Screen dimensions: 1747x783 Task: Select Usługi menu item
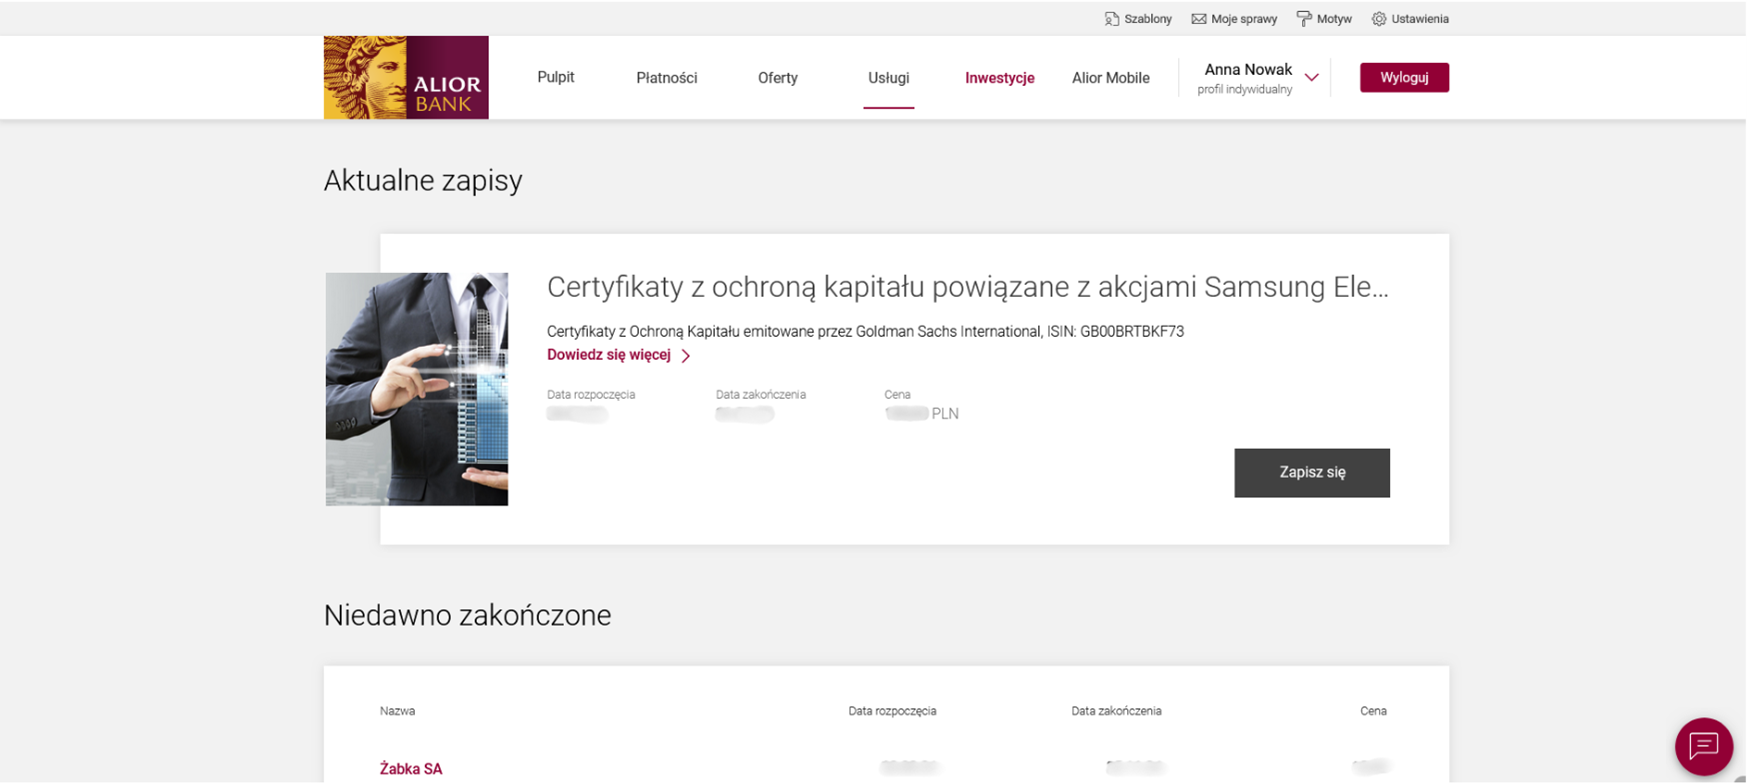[x=889, y=78]
